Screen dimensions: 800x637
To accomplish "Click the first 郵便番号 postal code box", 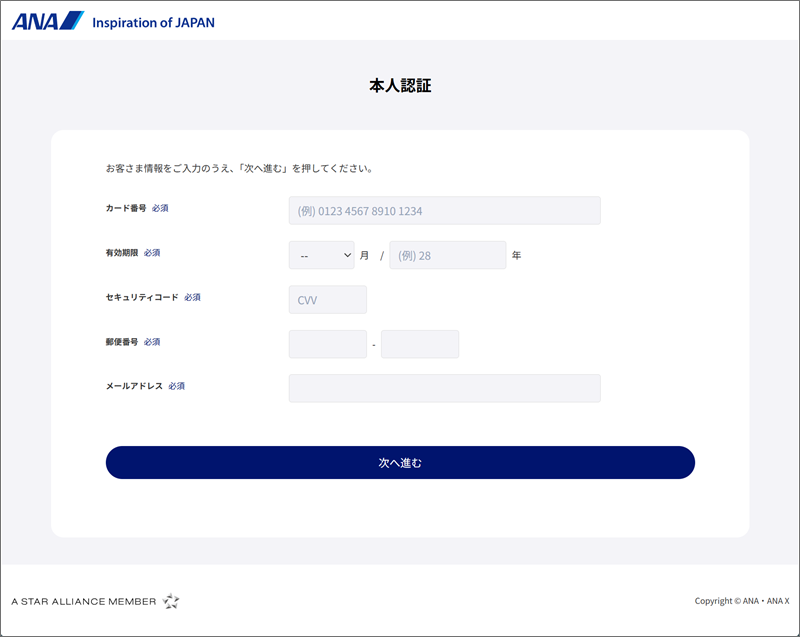I will tap(327, 344).
